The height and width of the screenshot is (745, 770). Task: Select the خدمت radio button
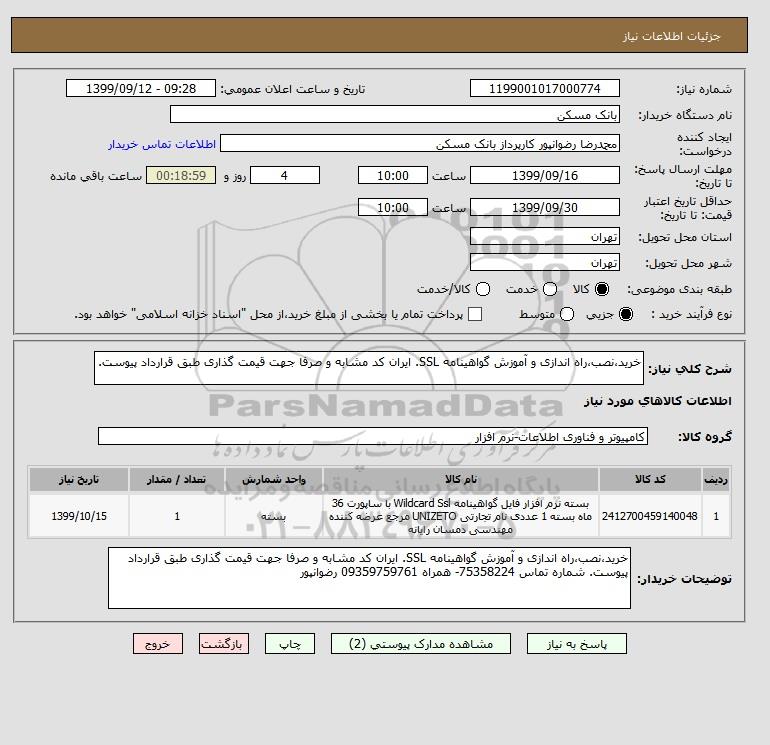click(x=550, y=289)
